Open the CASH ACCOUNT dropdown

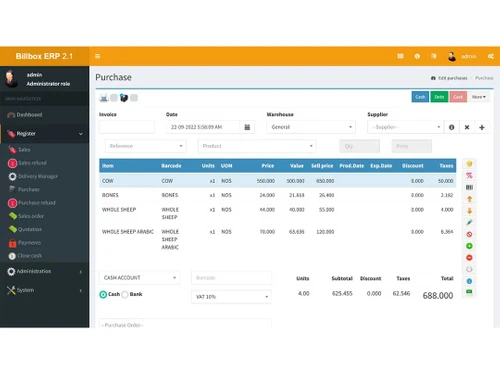139,278
